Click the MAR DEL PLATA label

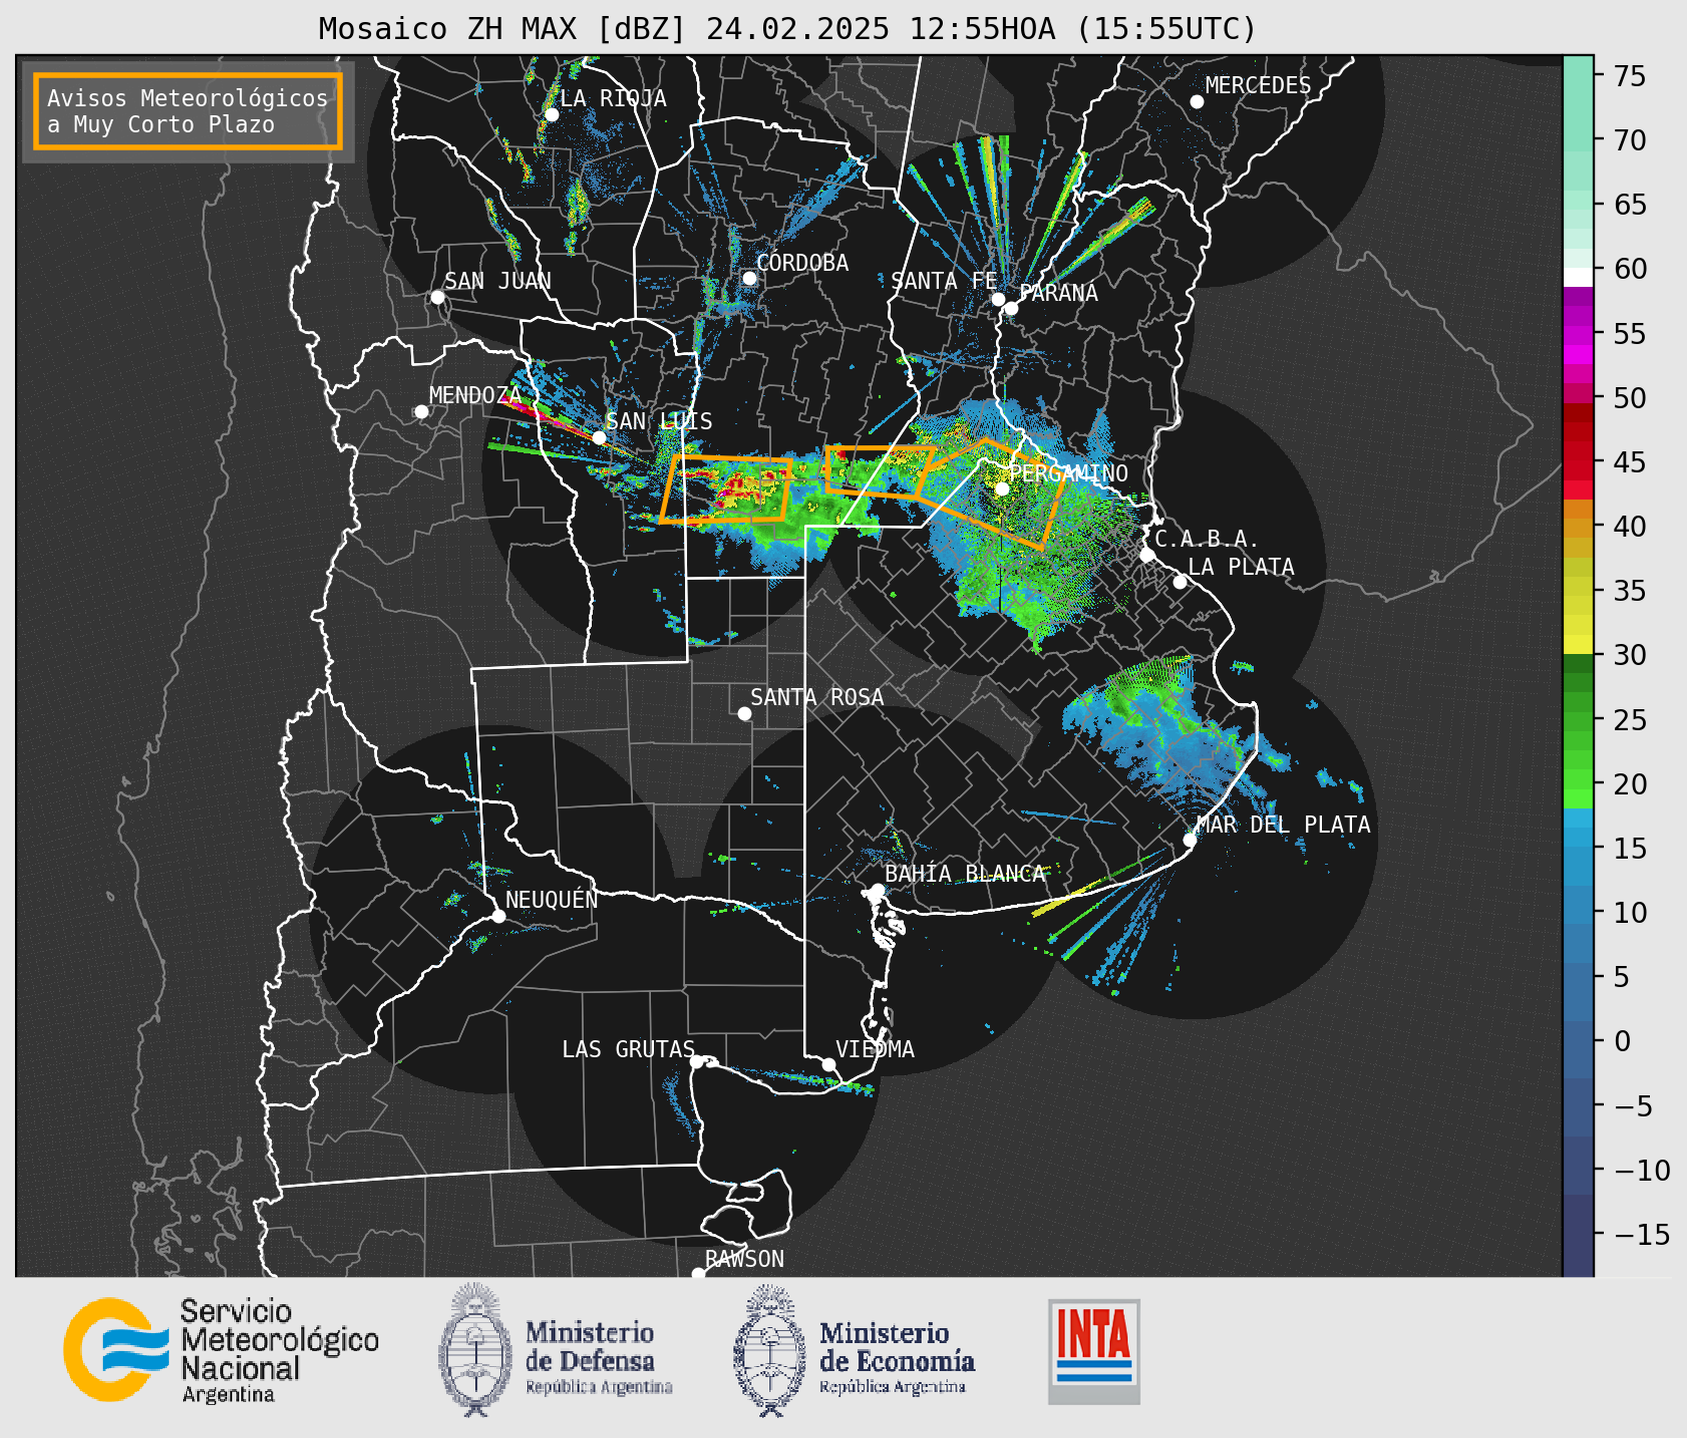(x=1283, y=825)
